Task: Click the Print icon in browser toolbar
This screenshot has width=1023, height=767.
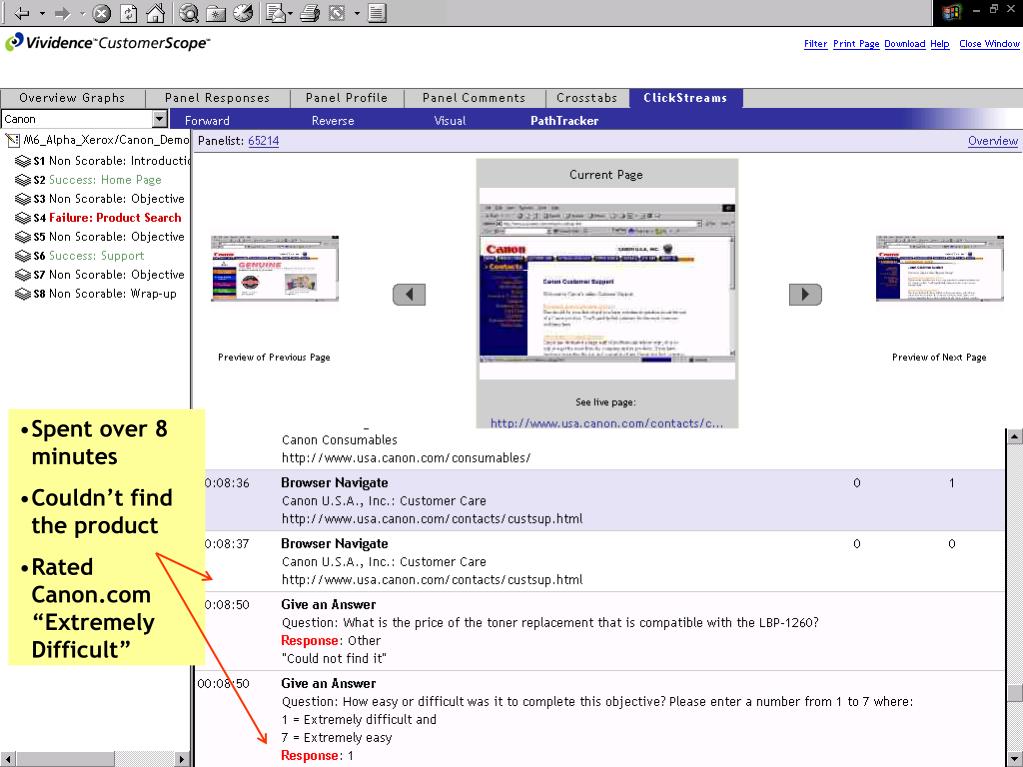Action: [311, 13]
